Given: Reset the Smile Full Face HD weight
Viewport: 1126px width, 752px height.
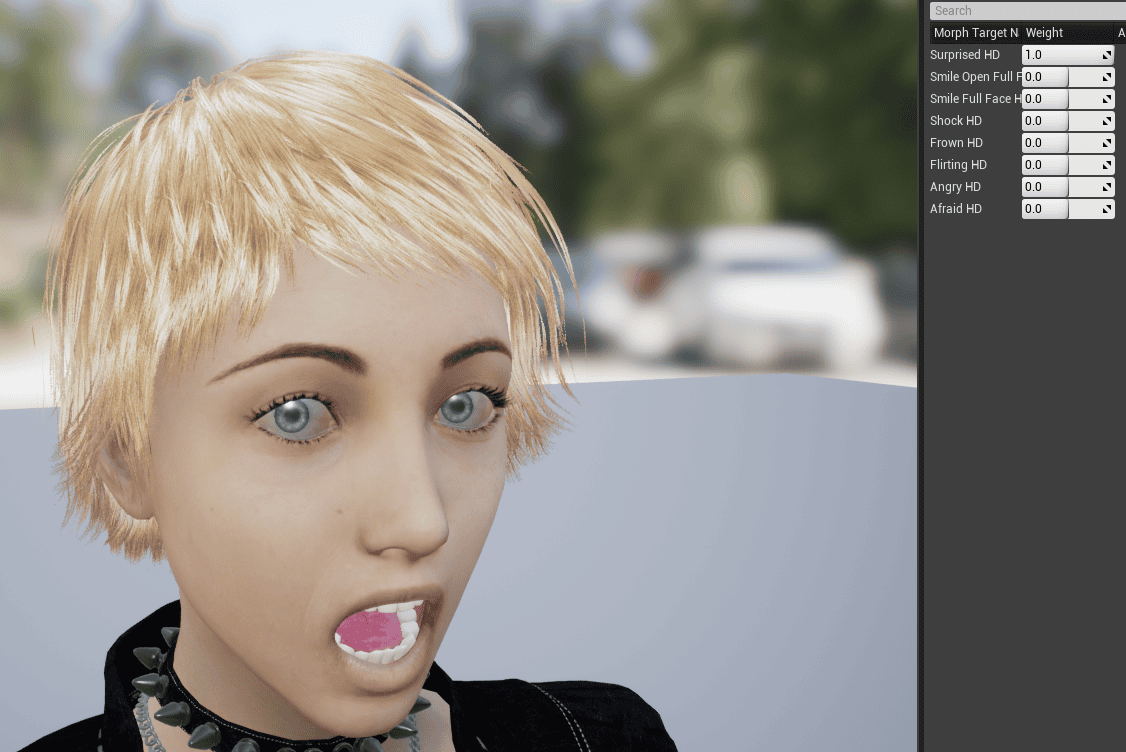Looking at the screenshot, I should pyautogui.click(x=1107, y=99).
